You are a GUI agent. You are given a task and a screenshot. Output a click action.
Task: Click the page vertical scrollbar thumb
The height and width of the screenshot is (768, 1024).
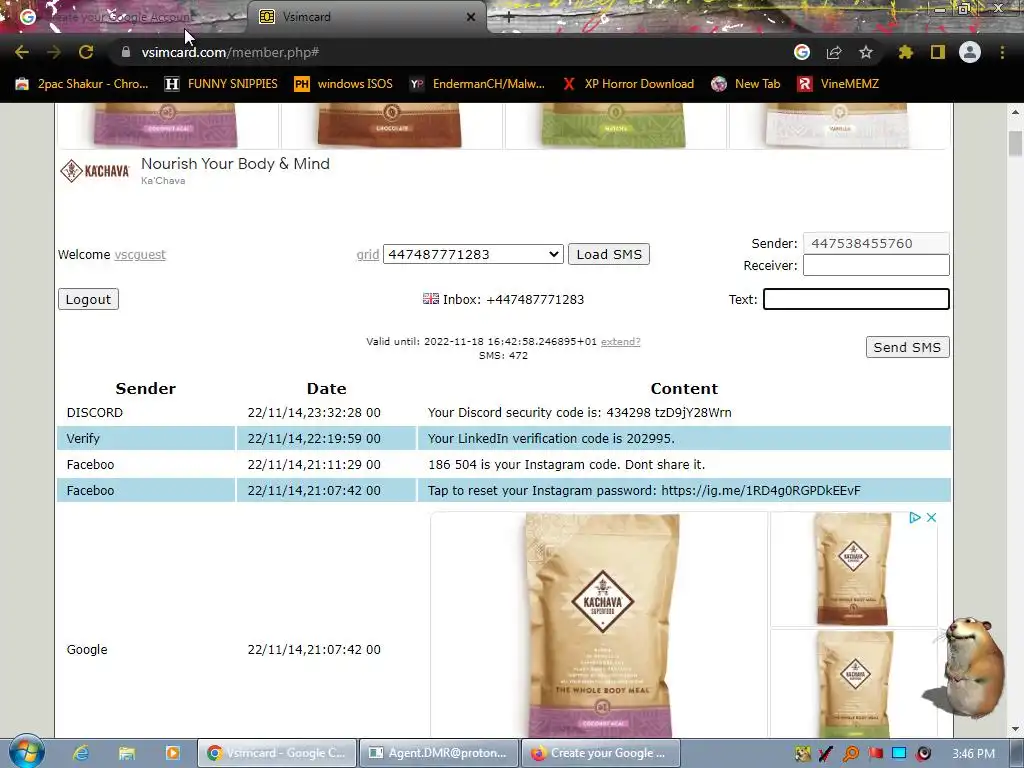click(x=1015, y=144)
